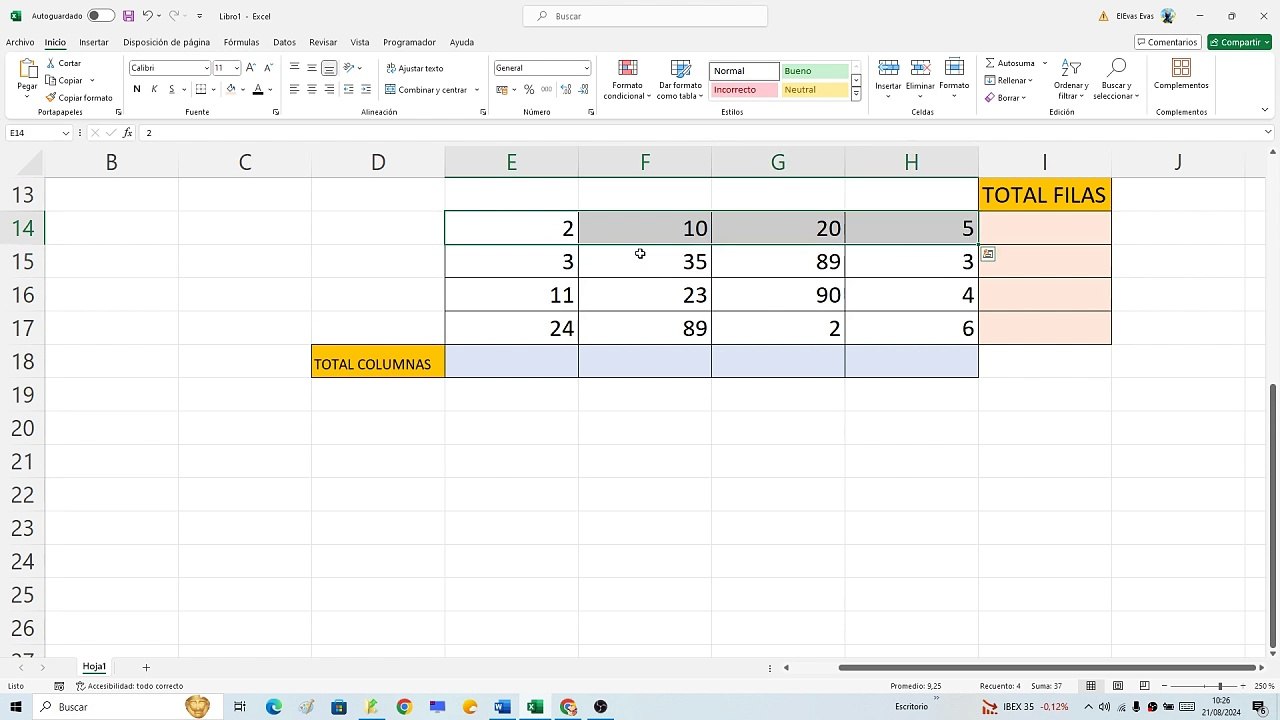Viewport: 1280px width, 720px height.
Task: Click the title bar Buscar search box
Action: point(645,16)
